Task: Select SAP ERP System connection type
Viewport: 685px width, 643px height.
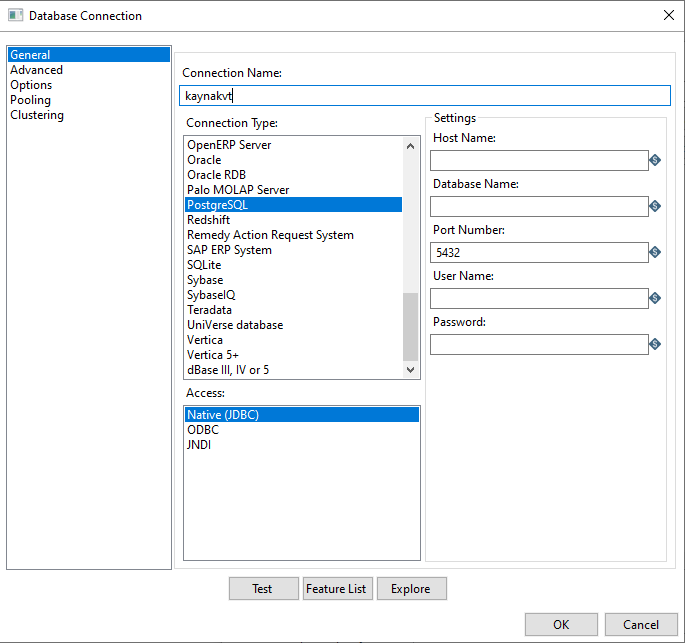Action: pos(293,250)
